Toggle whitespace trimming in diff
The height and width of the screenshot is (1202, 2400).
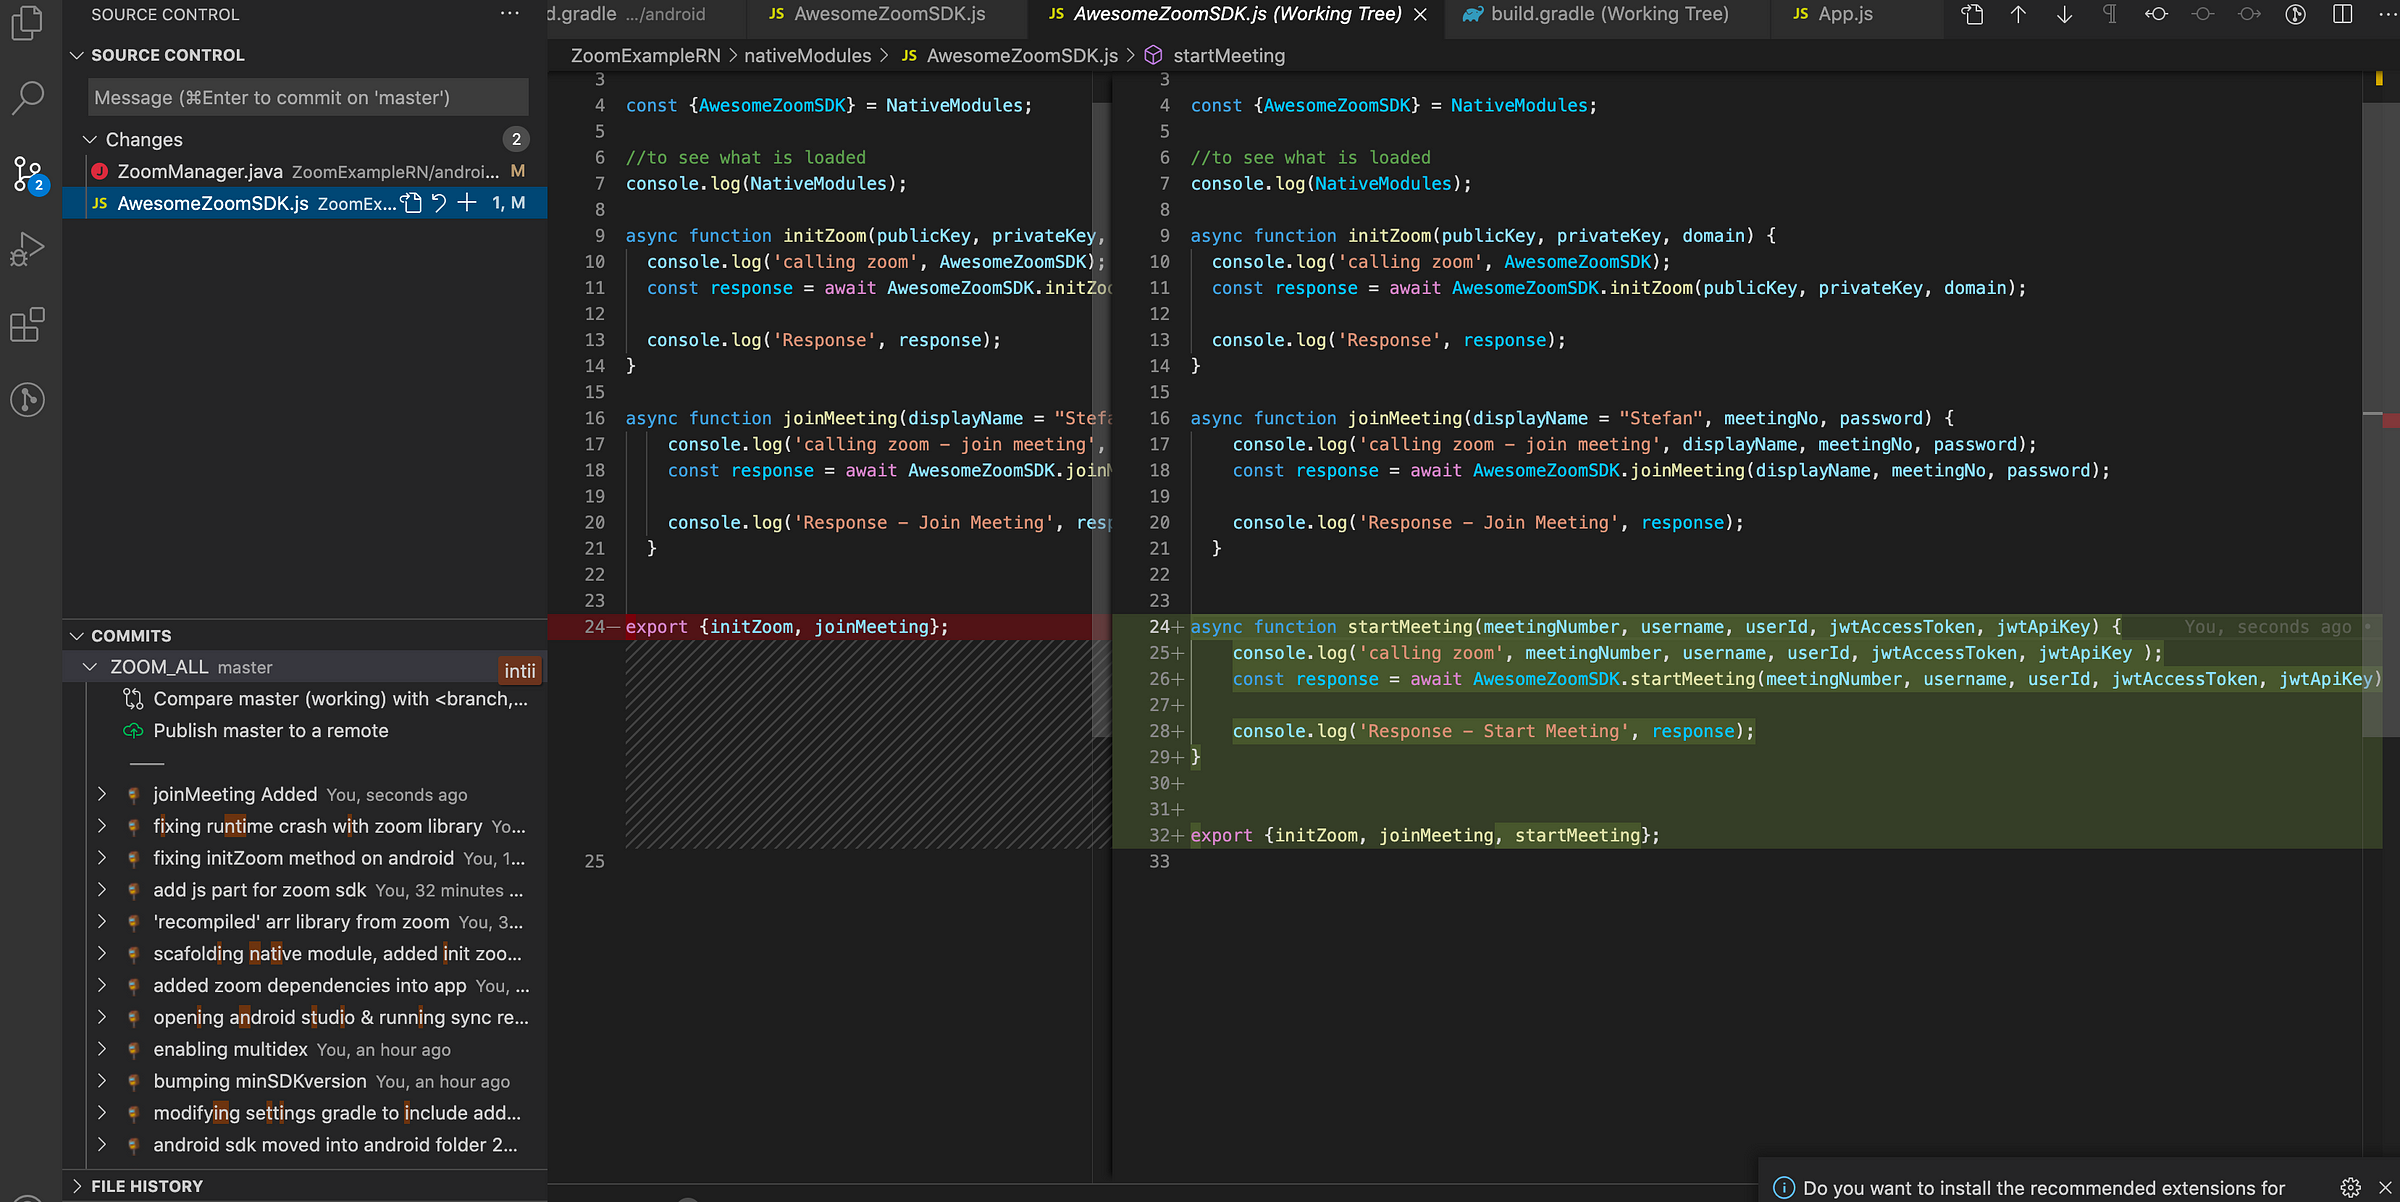tap(2110, 14)
